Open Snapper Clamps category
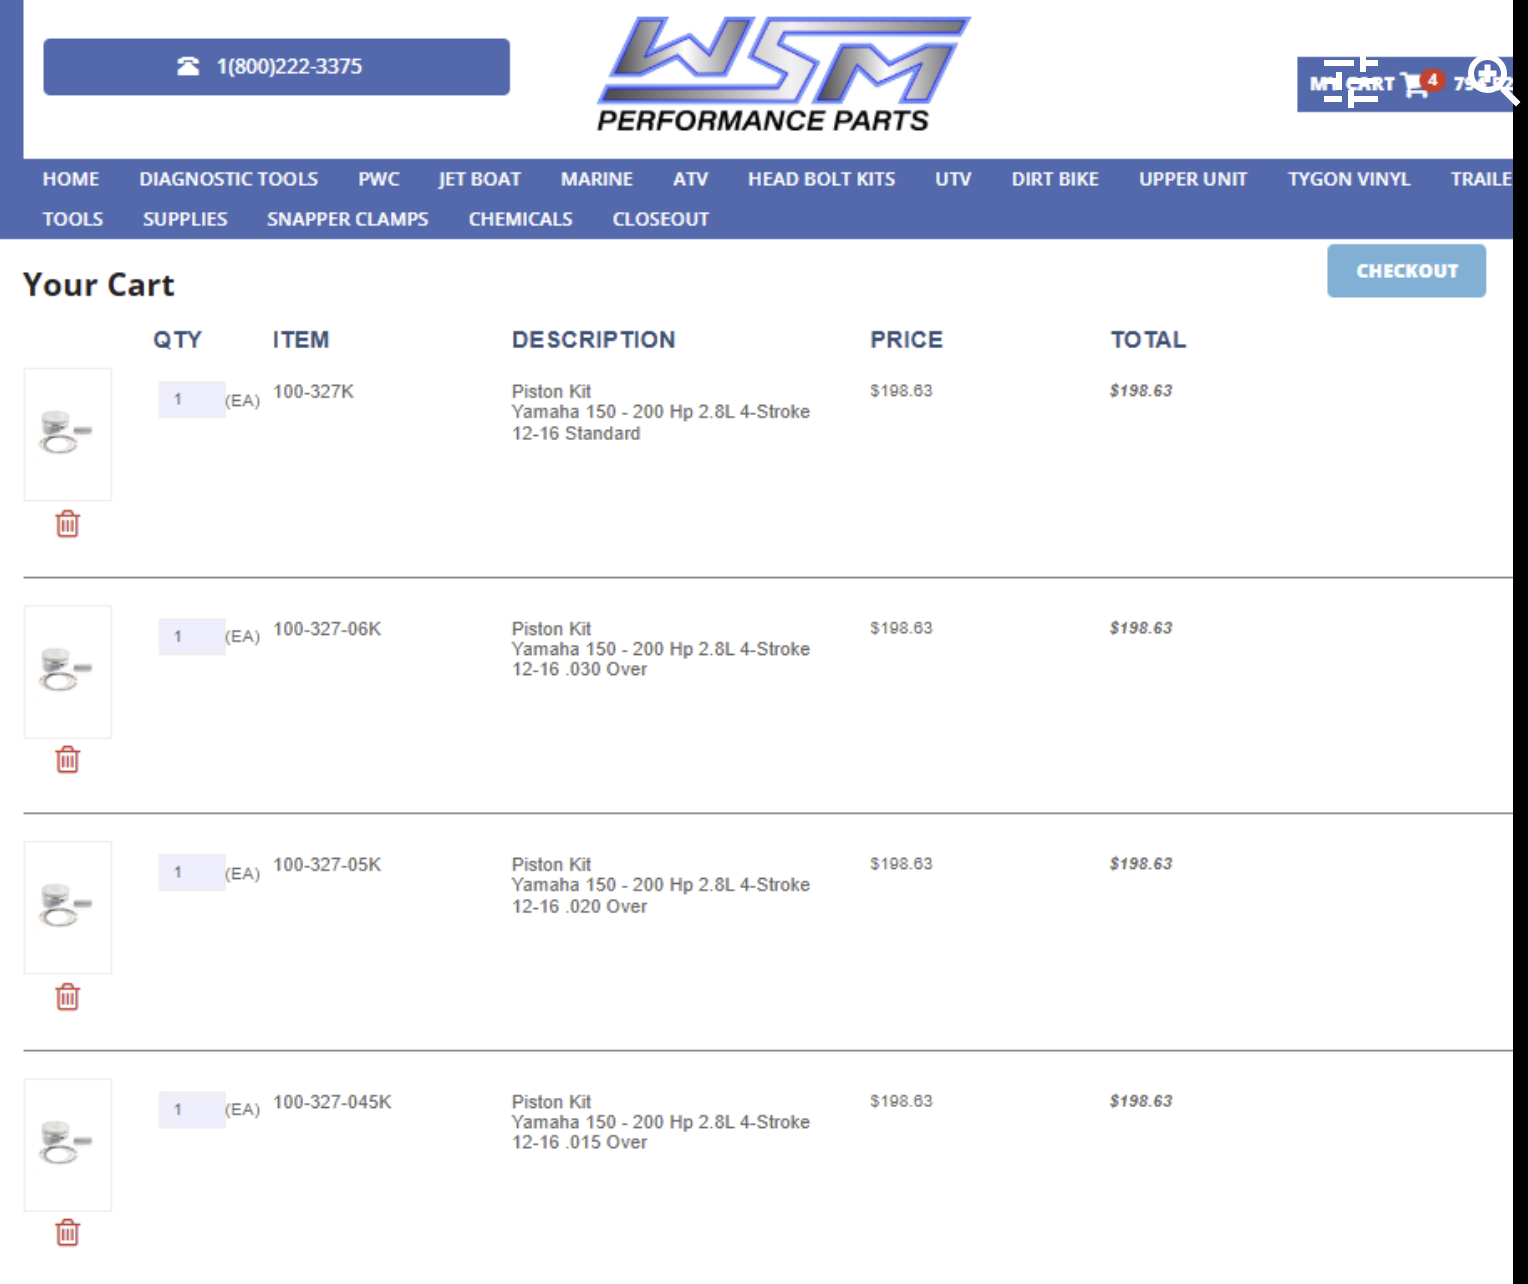 pos(348,219)
